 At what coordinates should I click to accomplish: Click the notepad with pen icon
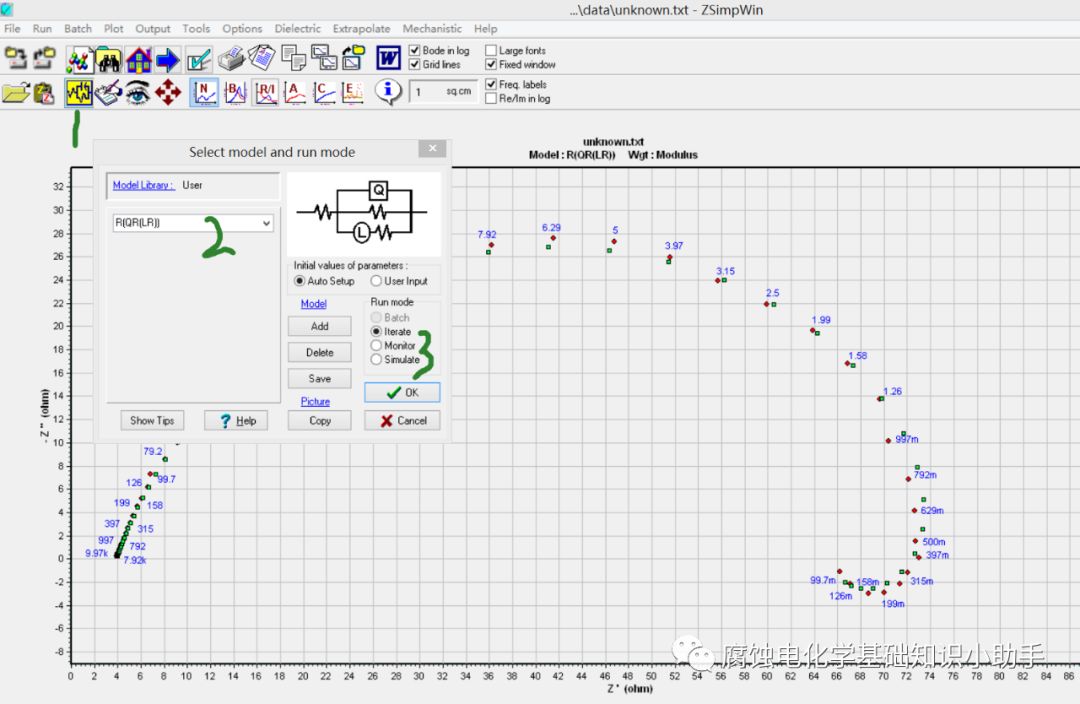pos(108,92)
